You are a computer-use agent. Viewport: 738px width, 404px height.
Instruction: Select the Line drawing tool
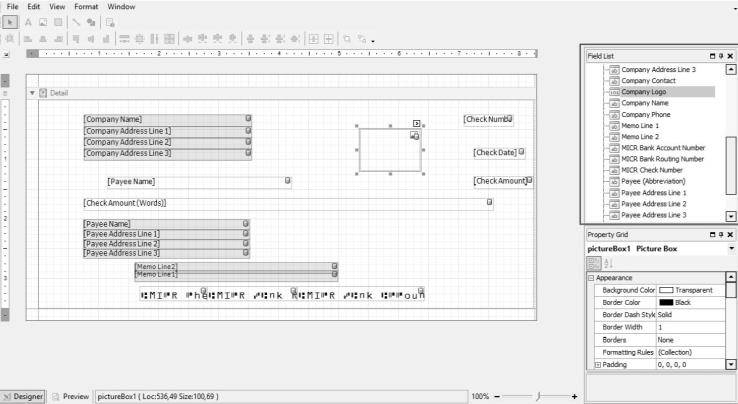pos(78,21)
